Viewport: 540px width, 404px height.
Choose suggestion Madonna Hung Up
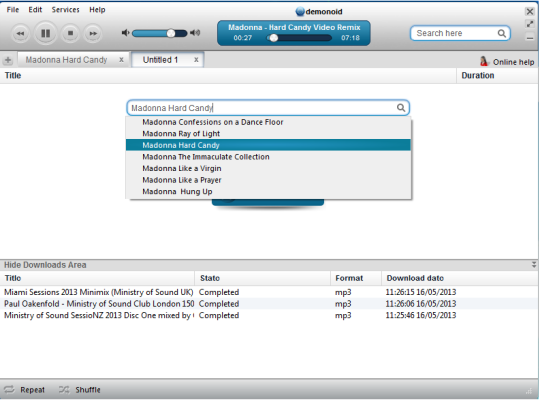click(x=268, y=191)
